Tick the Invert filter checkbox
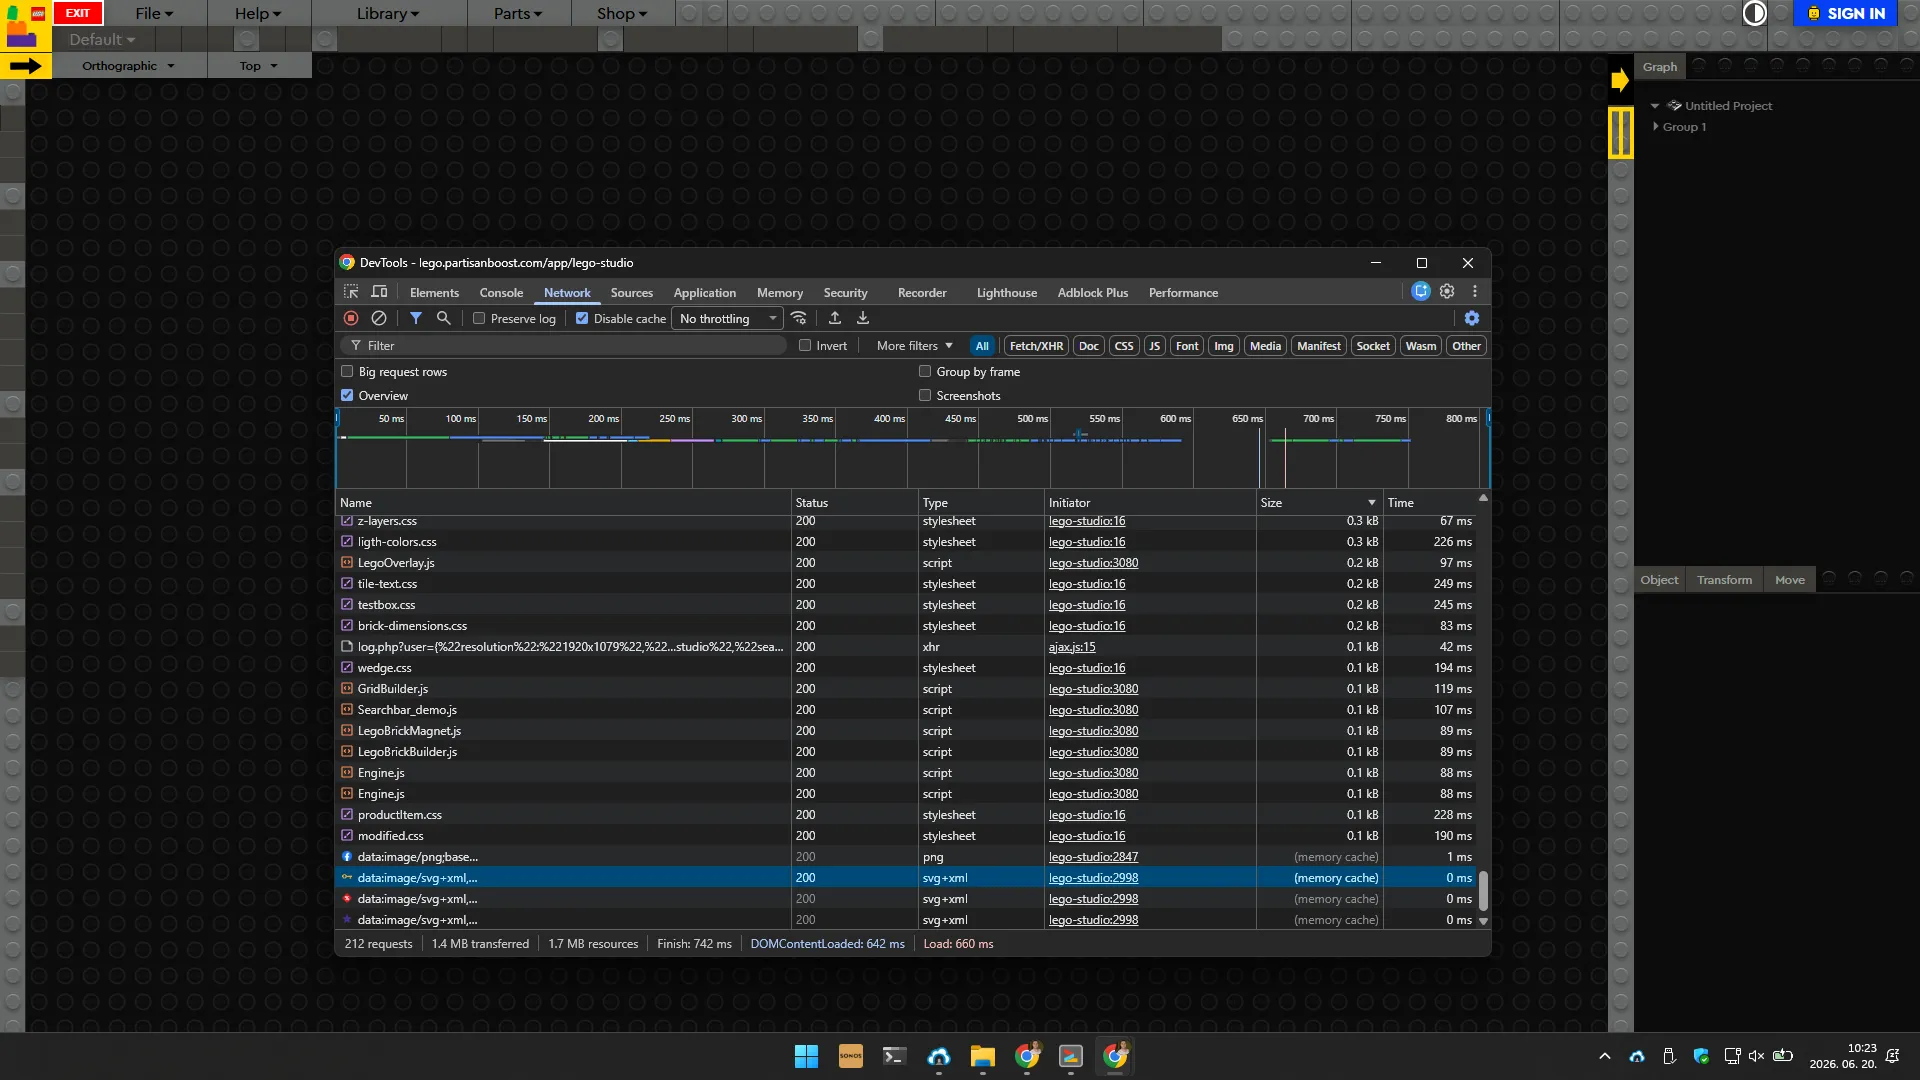Screen dimensions: 1920x1080 (805, 345)
